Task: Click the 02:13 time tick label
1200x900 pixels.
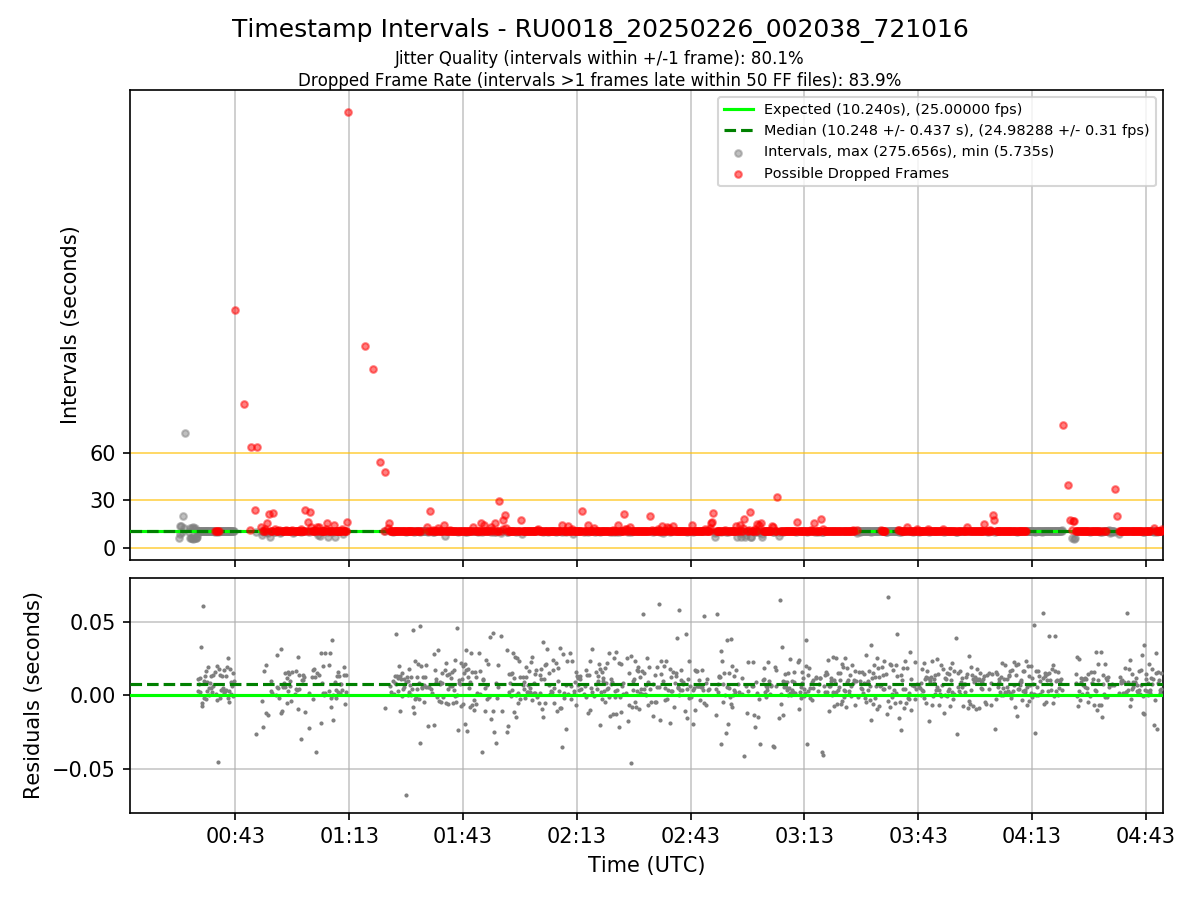Action: [x=577, y=834]
